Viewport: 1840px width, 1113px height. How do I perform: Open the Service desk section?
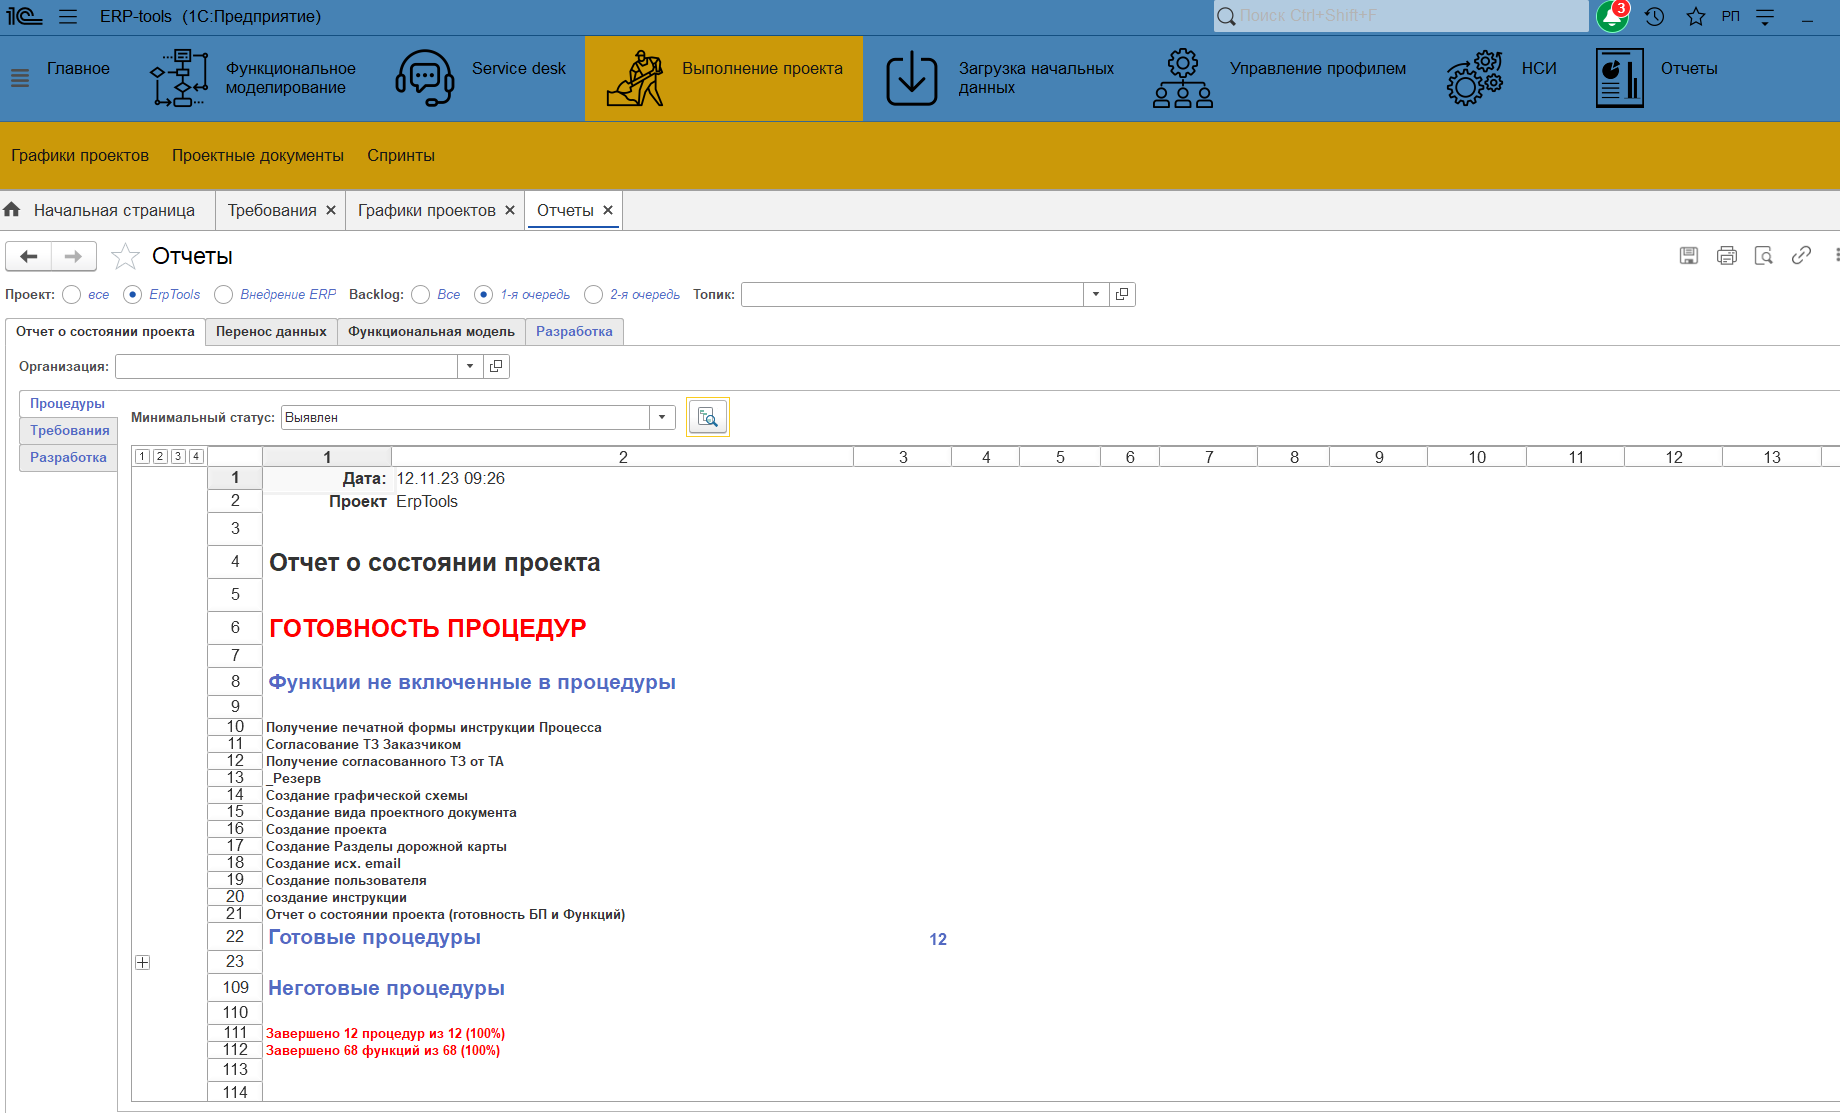(481, 78)
